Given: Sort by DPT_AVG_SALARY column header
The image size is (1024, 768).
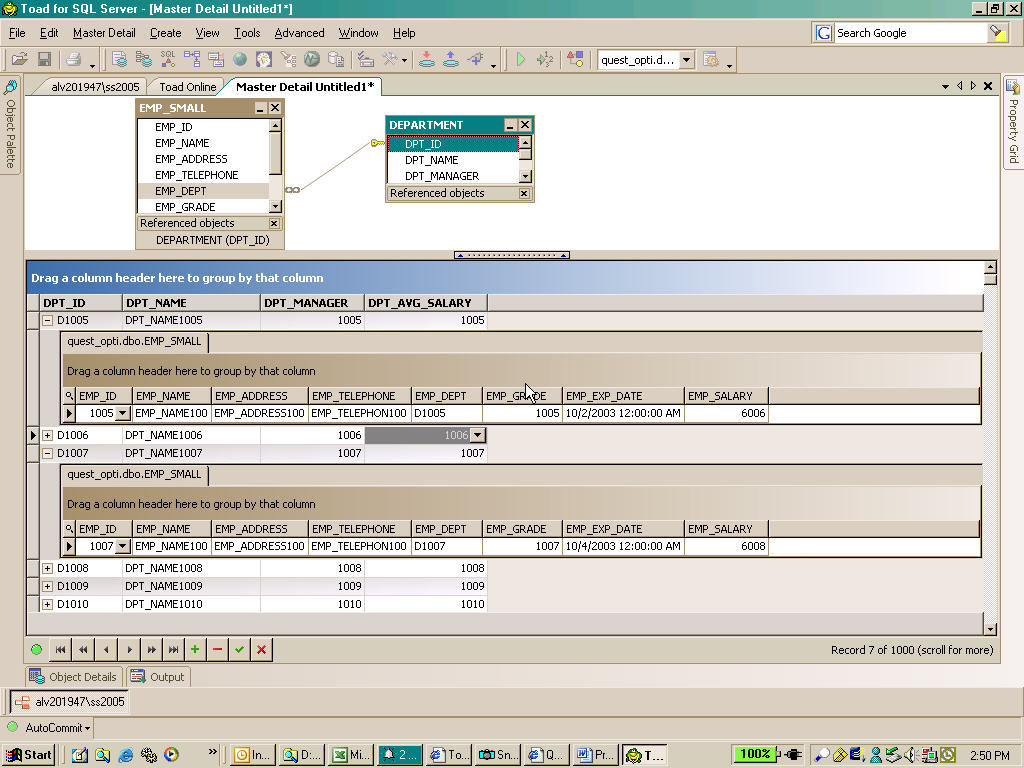Looking at the screenshot, I should [x=425, y=303].
